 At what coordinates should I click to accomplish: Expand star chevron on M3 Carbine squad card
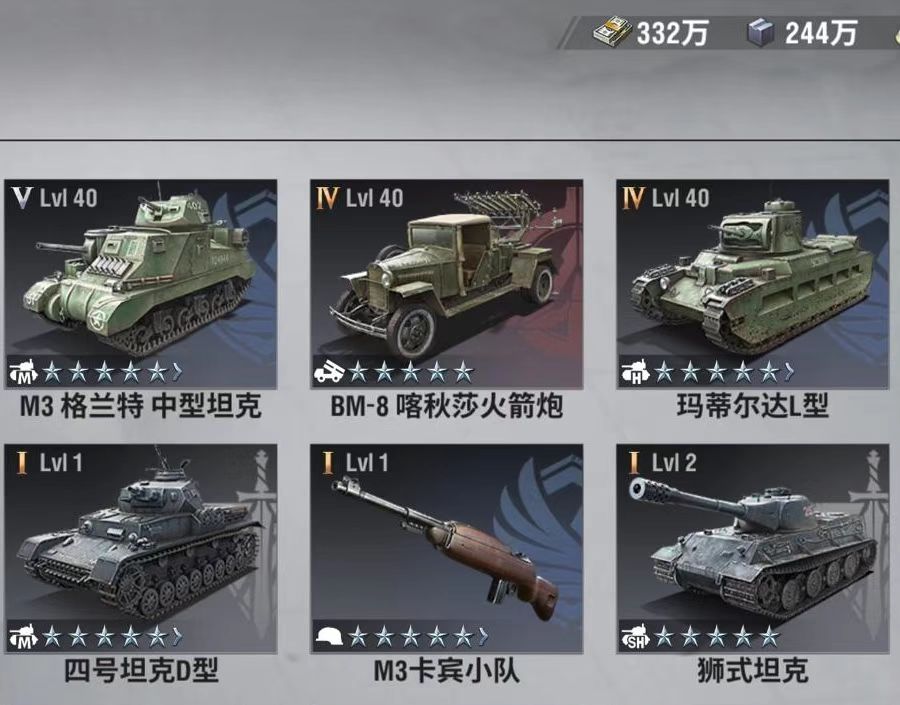(x=483, y=636)
